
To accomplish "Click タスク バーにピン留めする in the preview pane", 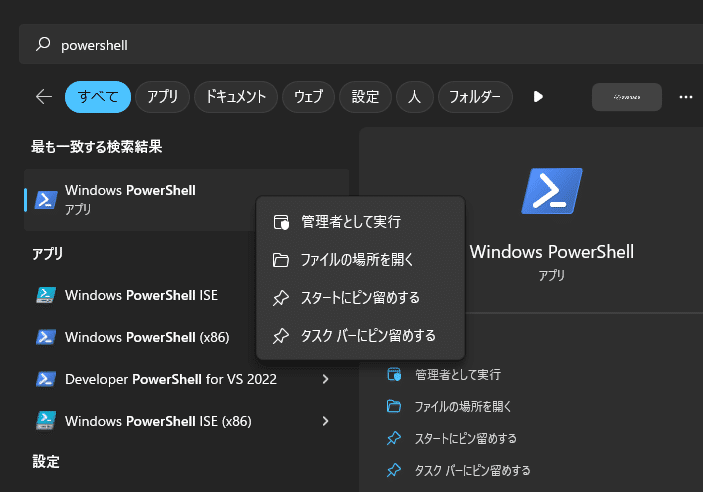I will point(472,470).
